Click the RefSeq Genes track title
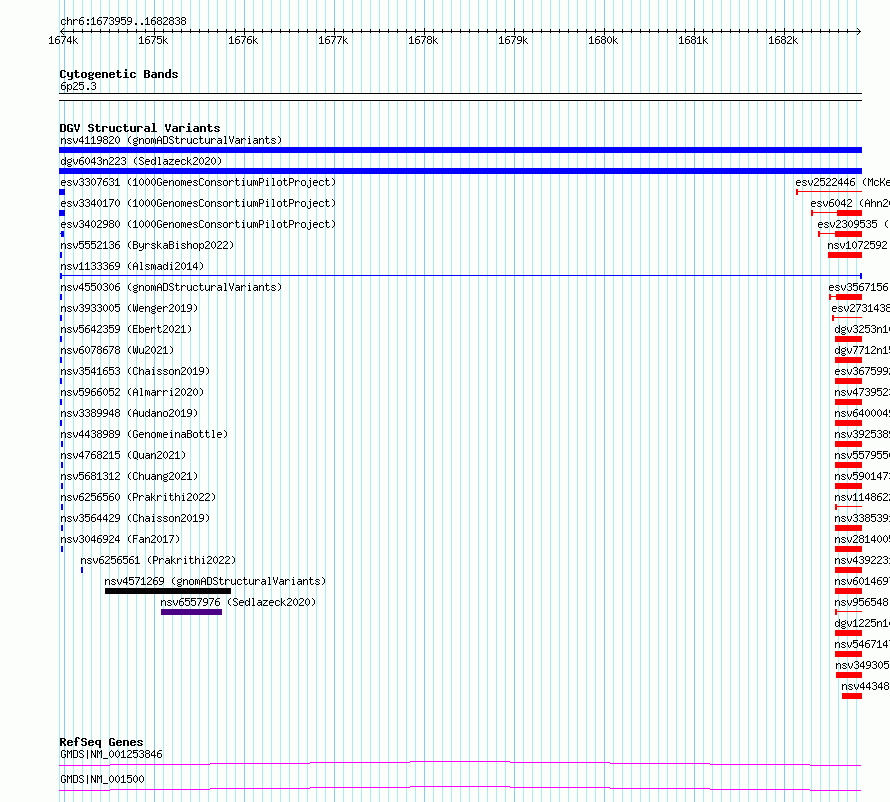The height and width of the screenshot is (802, 890). click(x=101, y=742)
